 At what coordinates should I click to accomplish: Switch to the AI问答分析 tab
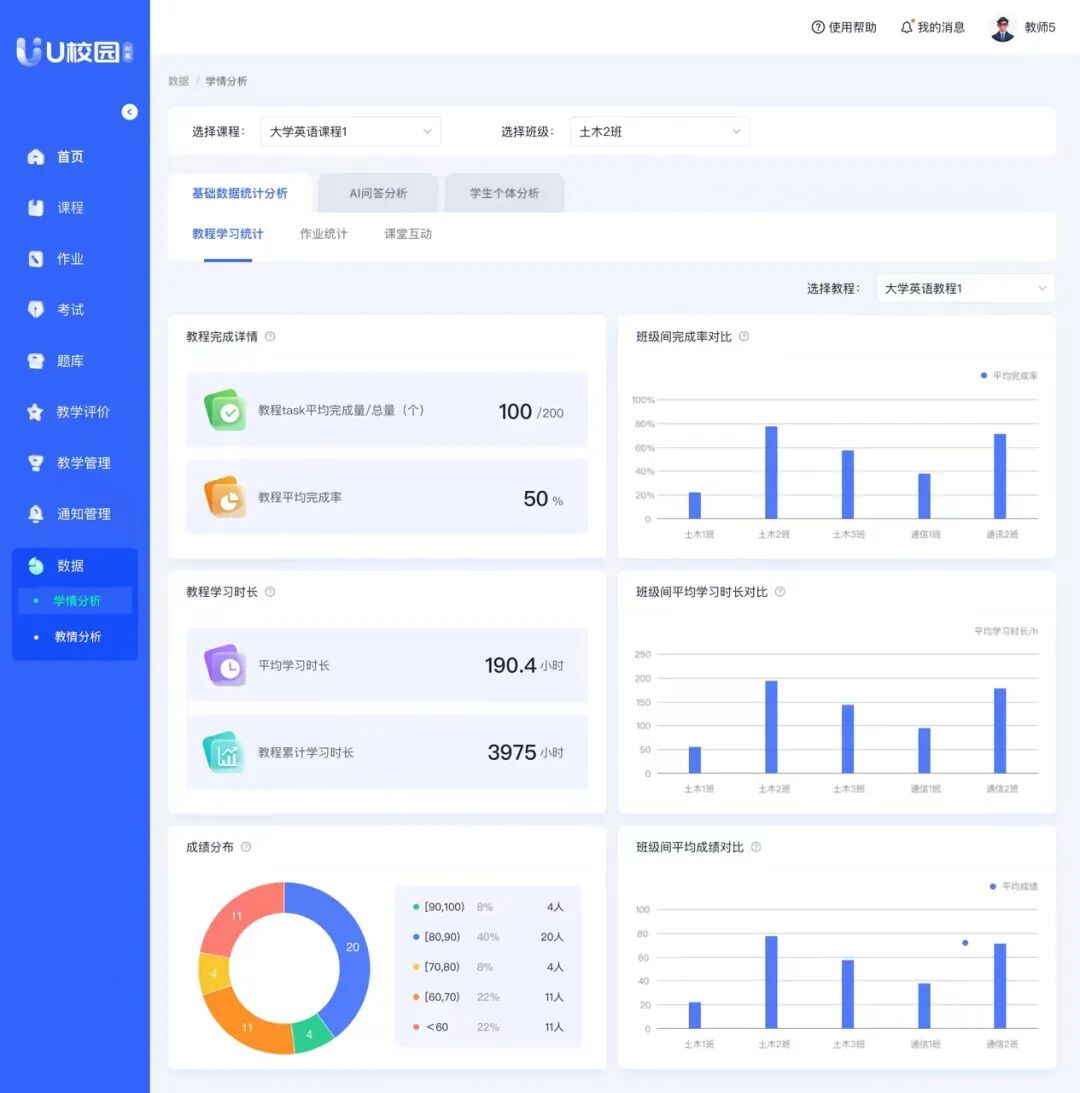click(x=378, y=193)
